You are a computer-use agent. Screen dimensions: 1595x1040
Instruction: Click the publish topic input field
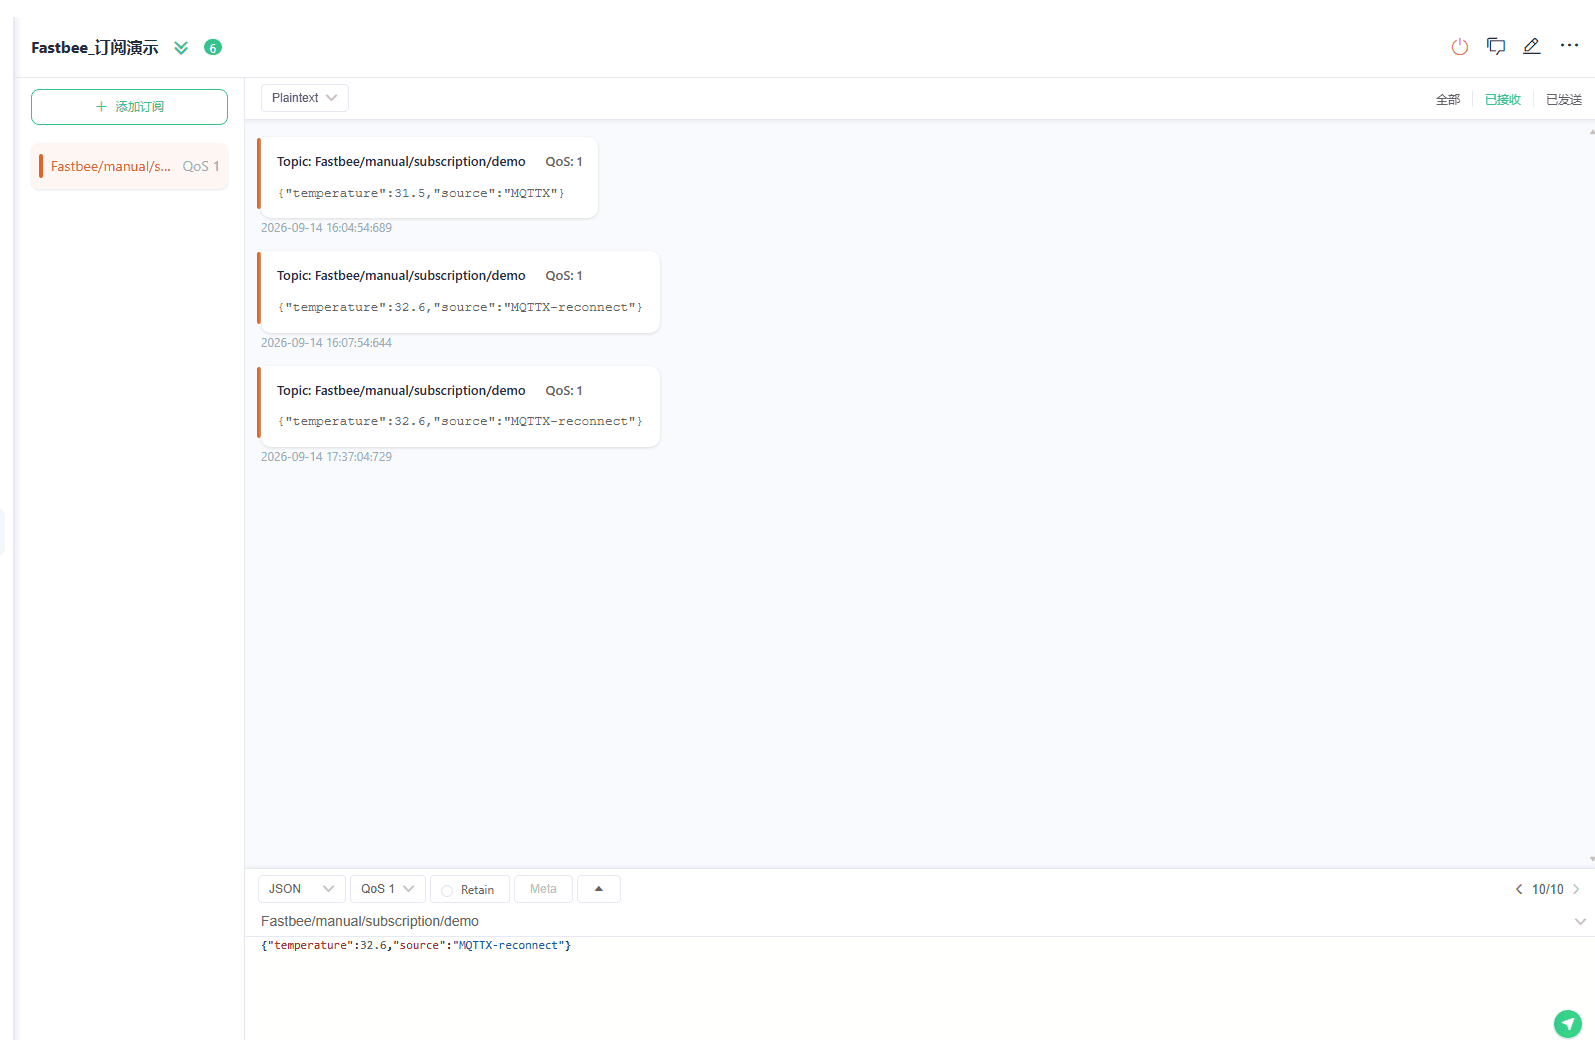[x=910, y=921]
